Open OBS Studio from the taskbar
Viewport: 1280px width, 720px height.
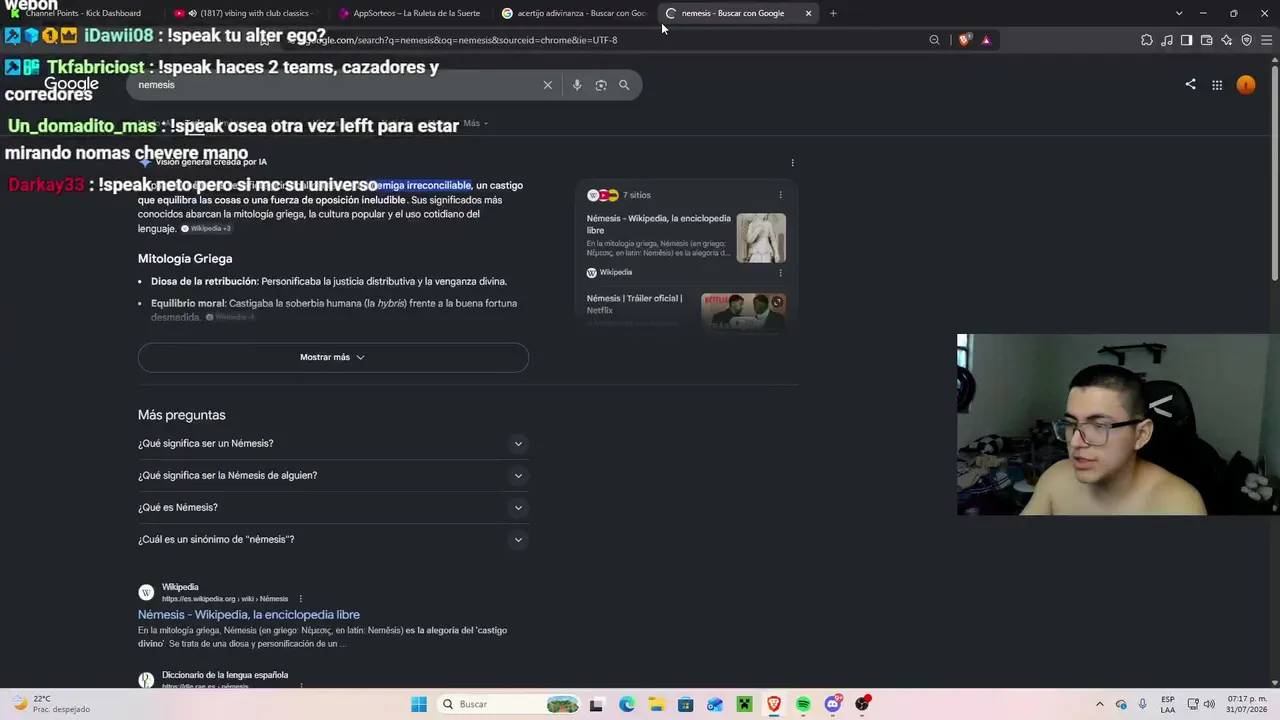coord(862,704)
